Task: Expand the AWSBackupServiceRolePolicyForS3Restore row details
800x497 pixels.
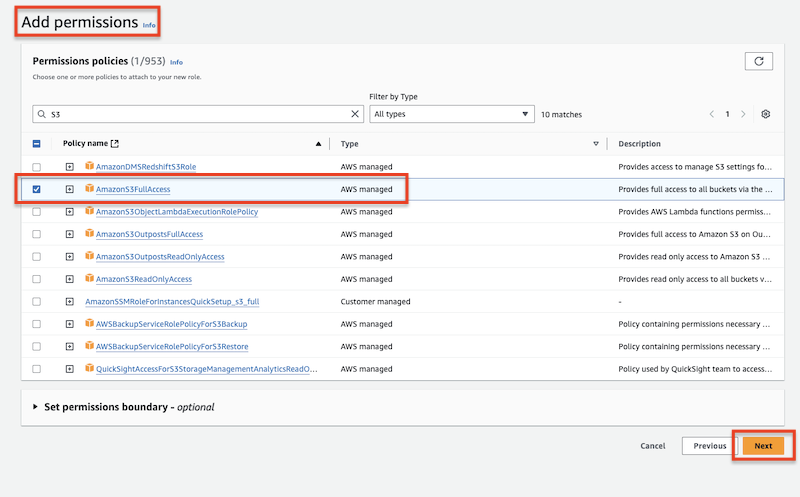Action: [70, 346]
